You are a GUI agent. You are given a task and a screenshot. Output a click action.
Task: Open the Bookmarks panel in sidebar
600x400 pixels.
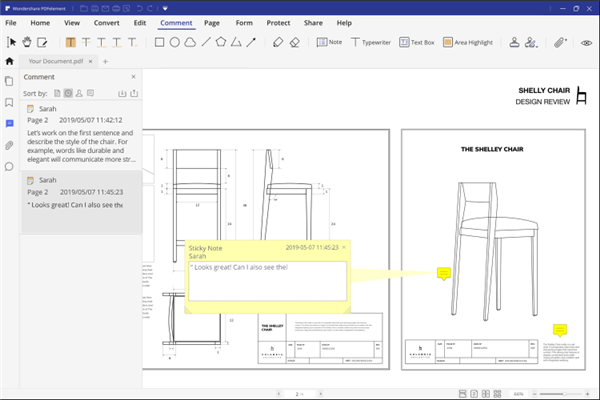pyautogui.click(x=9, y=102)
